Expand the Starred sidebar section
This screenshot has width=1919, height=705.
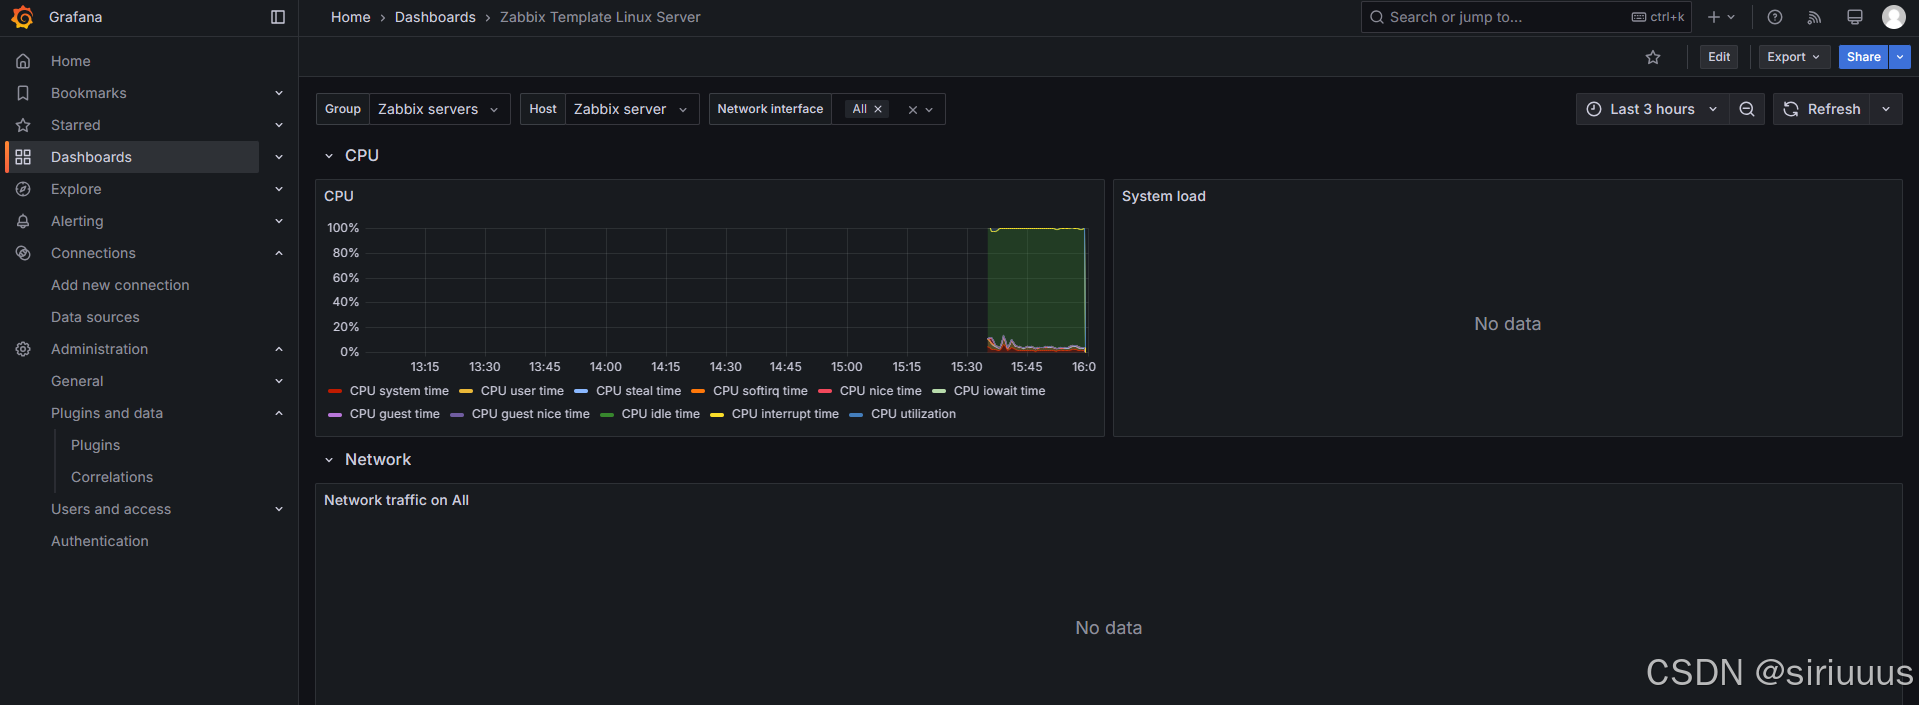279,125
